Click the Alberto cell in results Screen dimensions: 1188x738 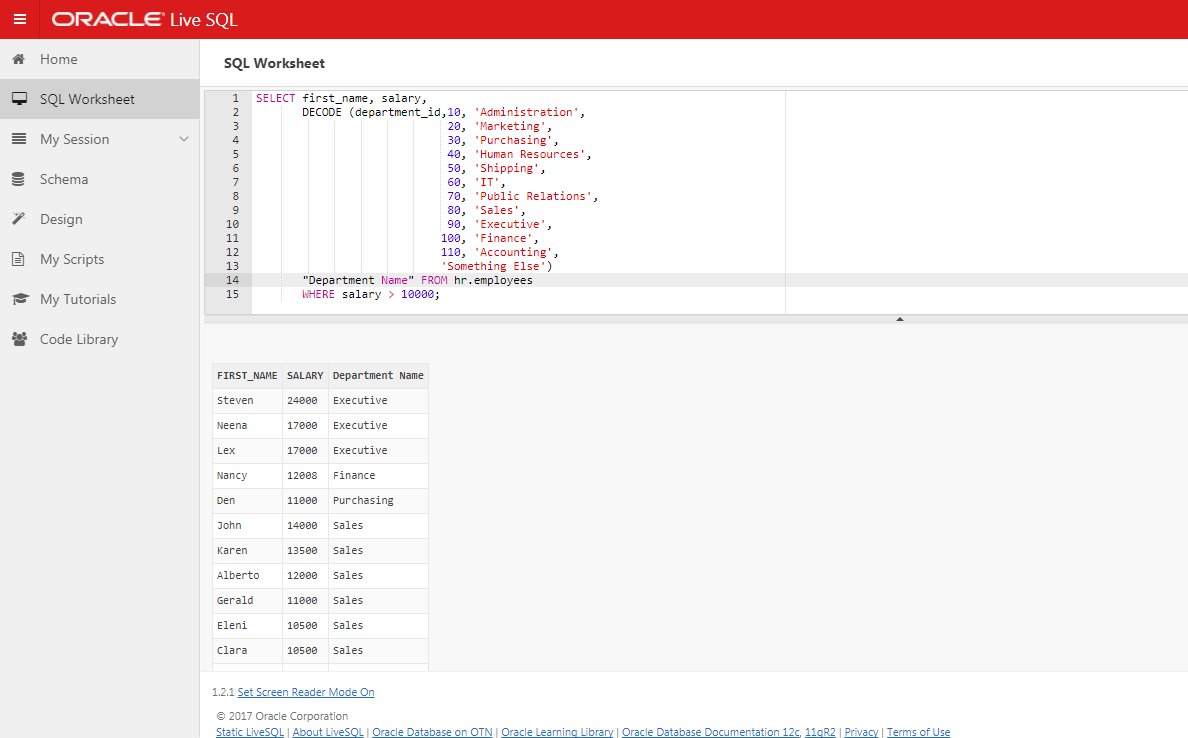(x=247, y=576)
